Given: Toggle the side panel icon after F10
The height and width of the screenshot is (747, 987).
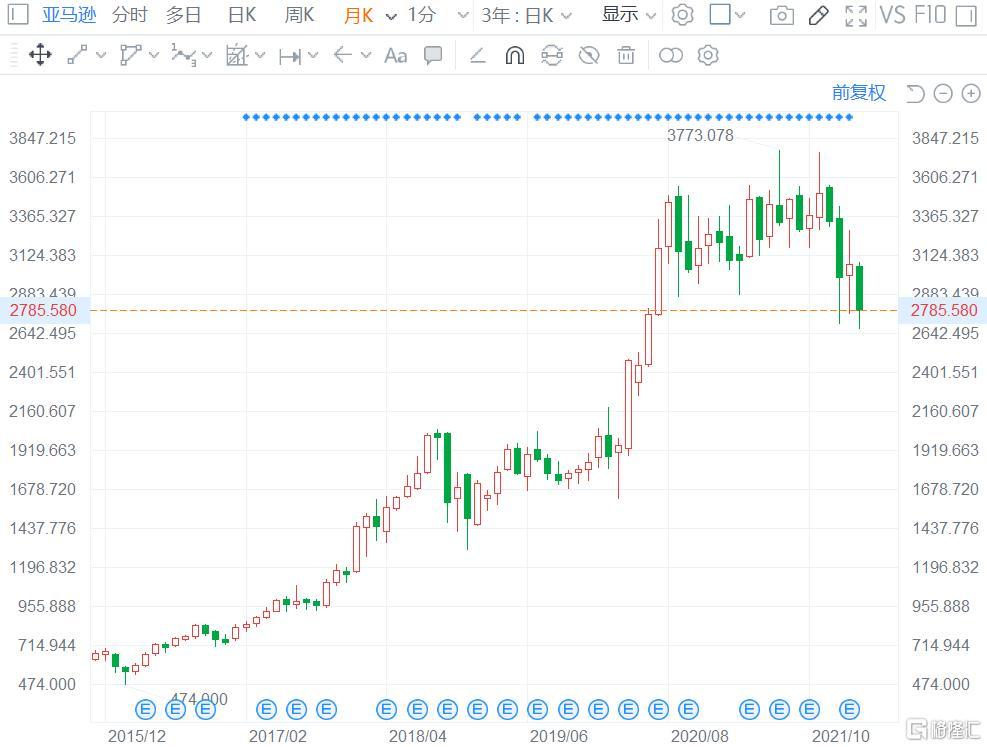Looking at the screenshot, I should click(x=966, y=15).
